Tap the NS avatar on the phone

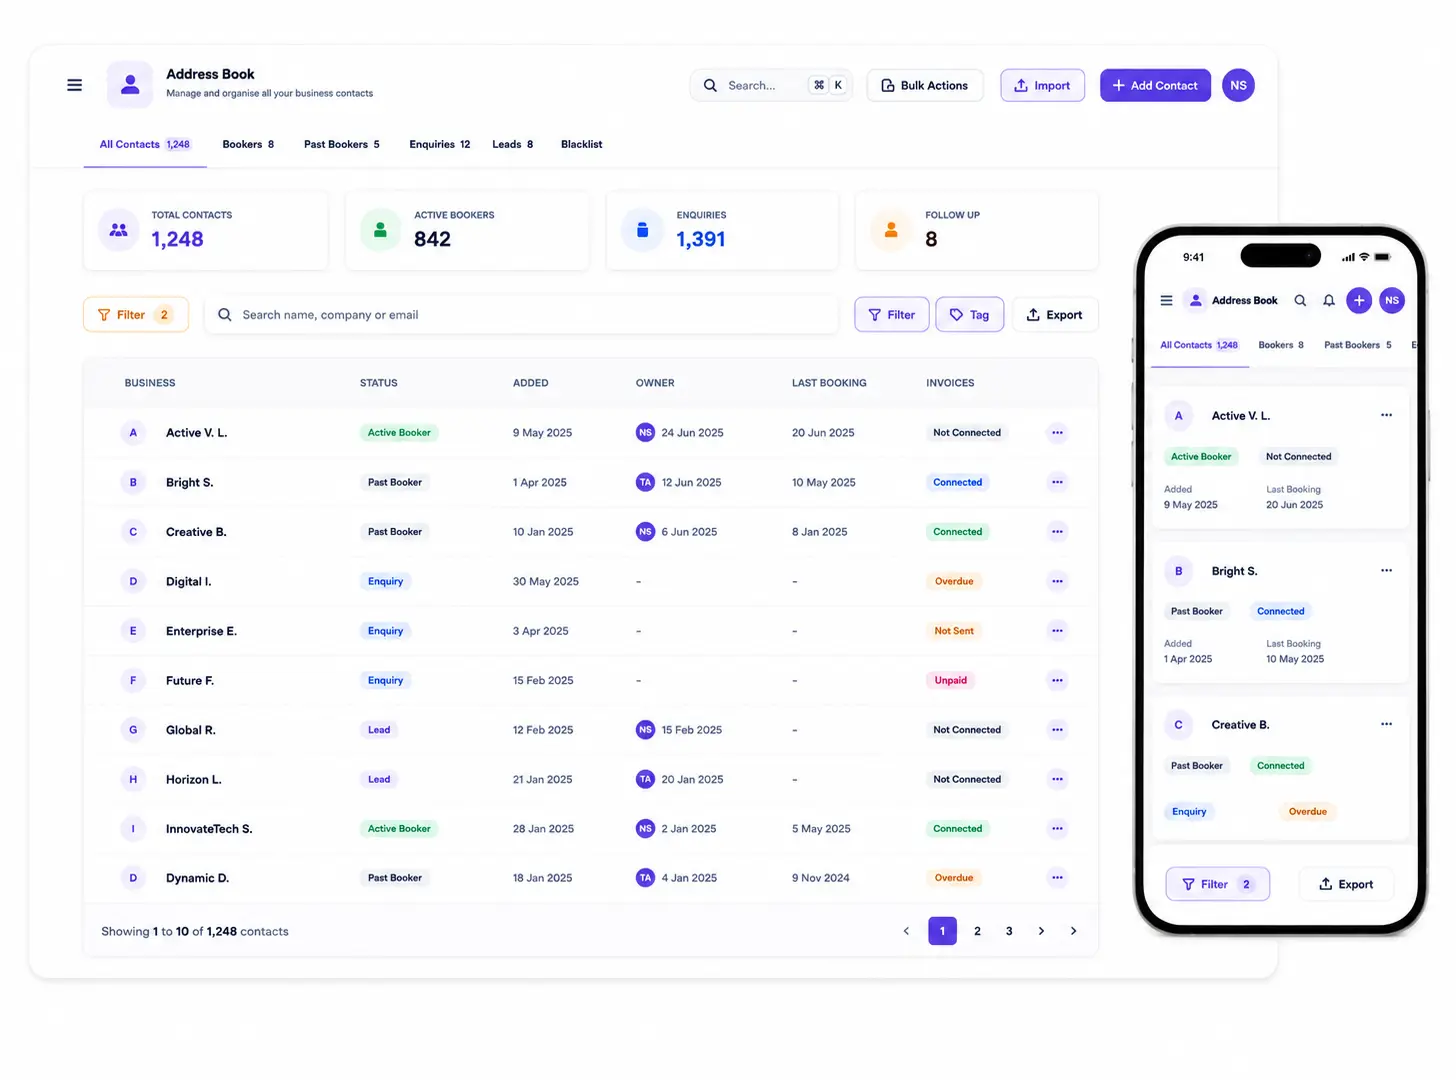(1392, 300)
